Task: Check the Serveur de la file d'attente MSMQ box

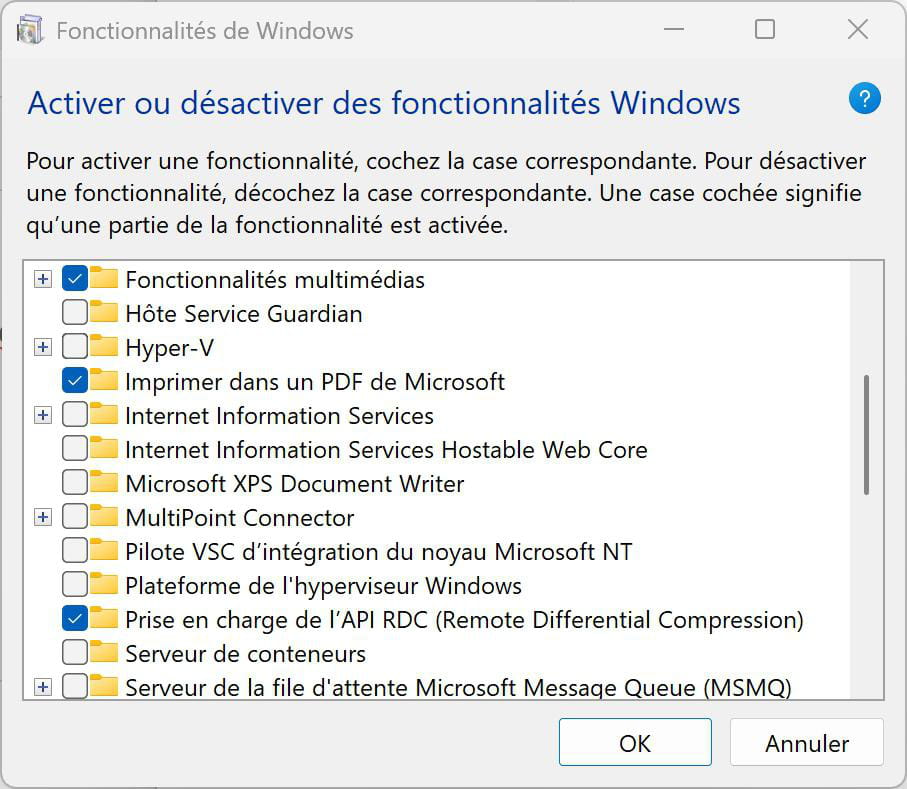Action: (75, 687)
